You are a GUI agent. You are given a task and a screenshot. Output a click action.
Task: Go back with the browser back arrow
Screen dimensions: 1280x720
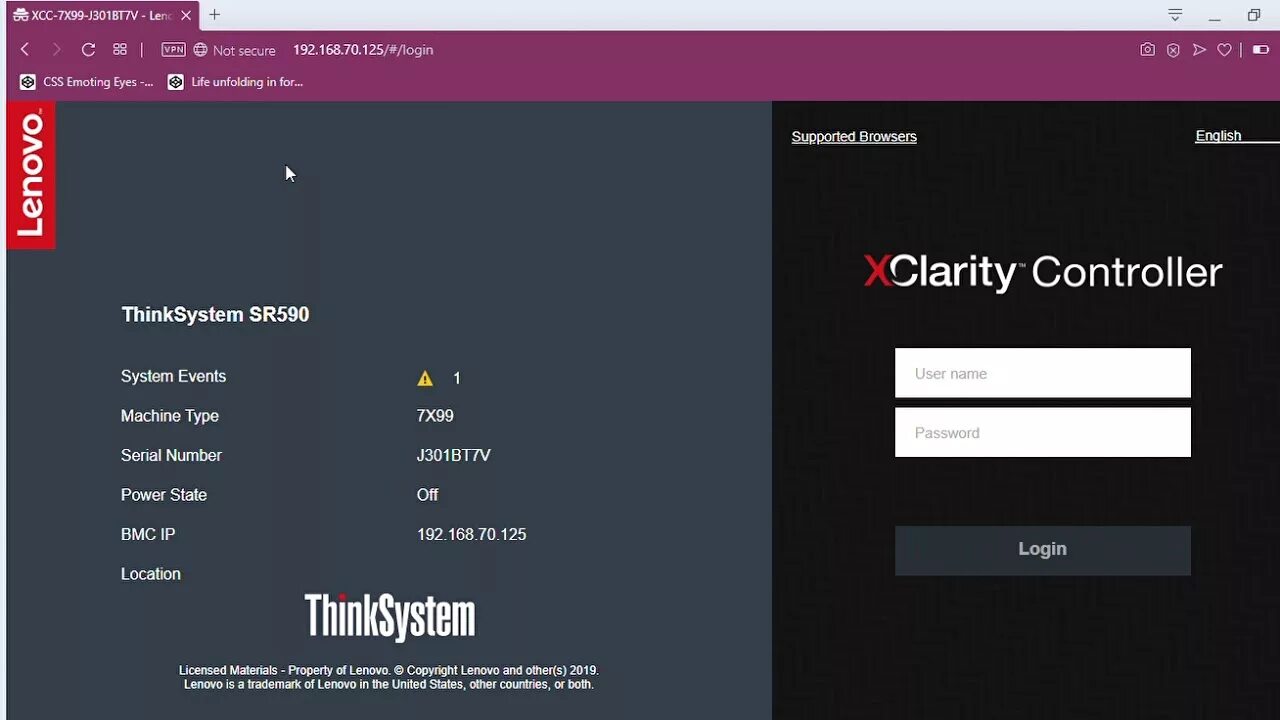pos(25,49)
